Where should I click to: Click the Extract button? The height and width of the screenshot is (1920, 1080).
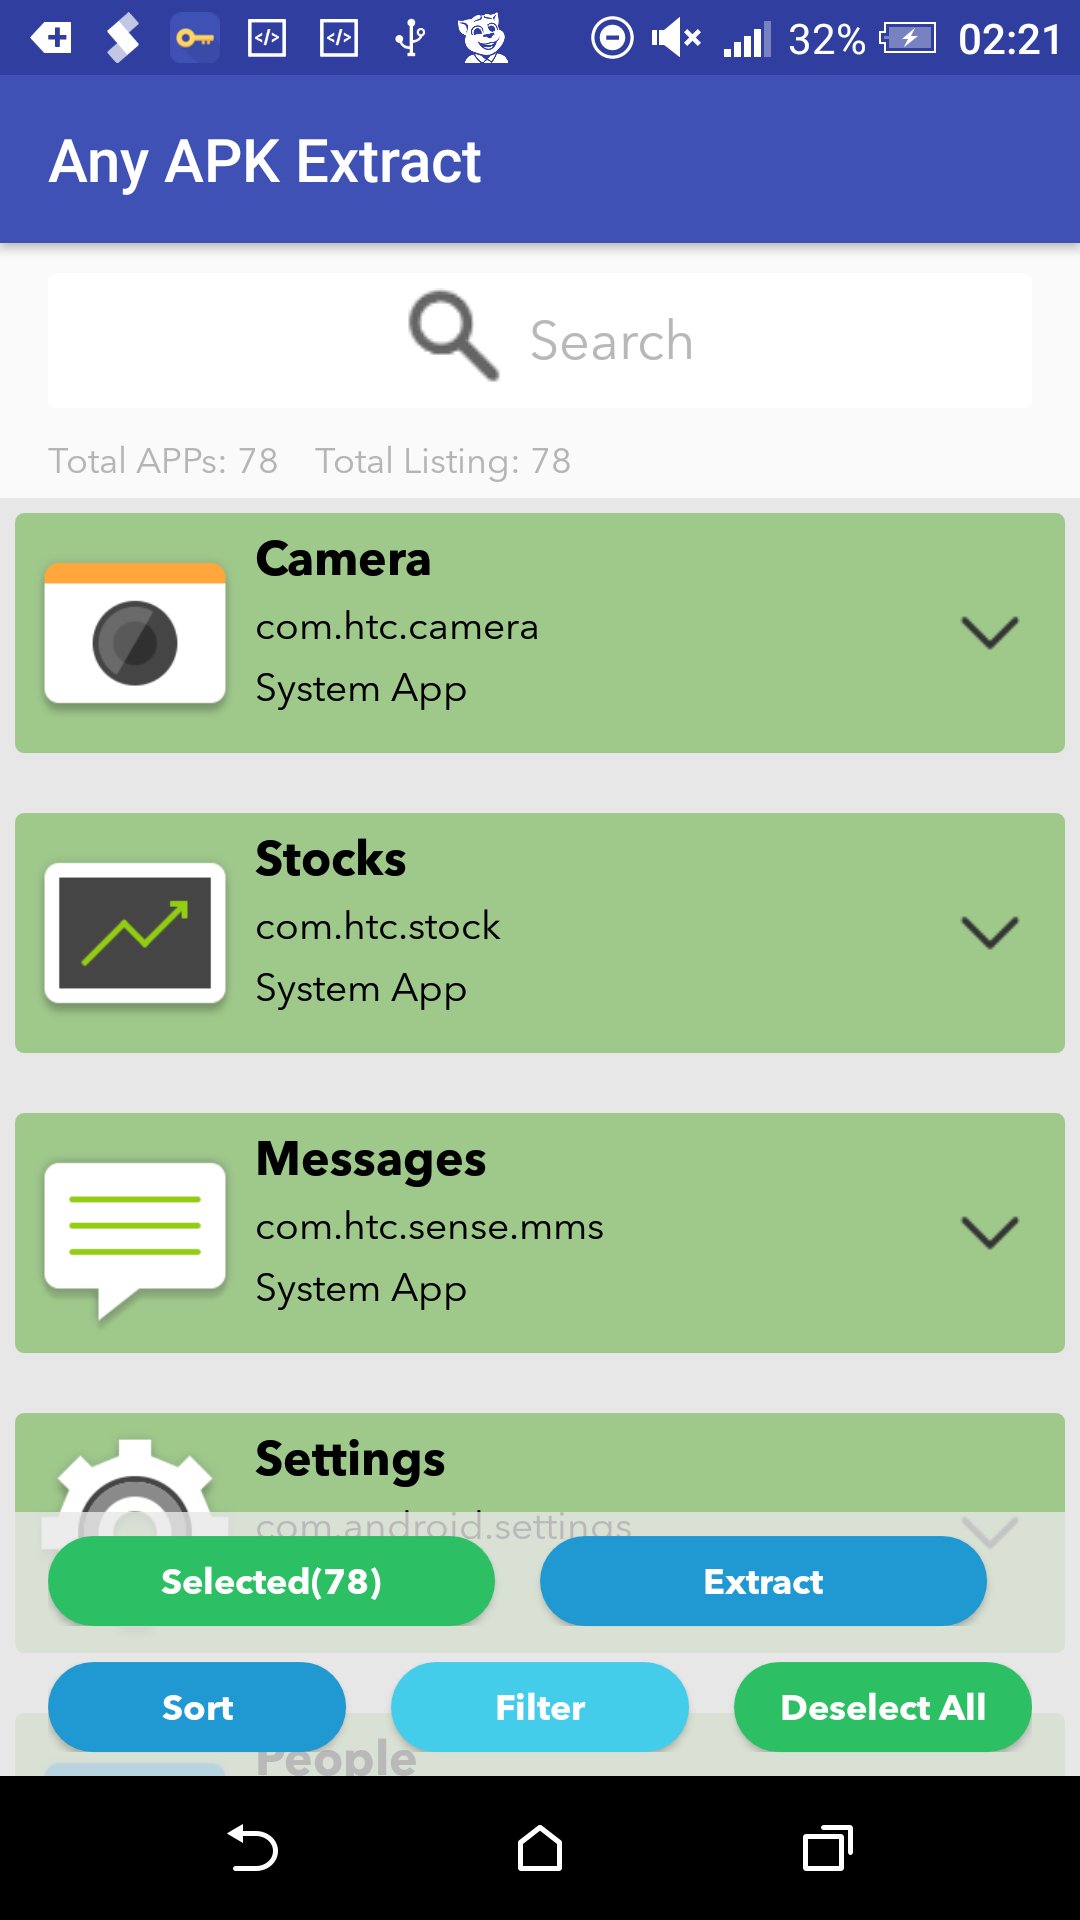[763, 1581]
